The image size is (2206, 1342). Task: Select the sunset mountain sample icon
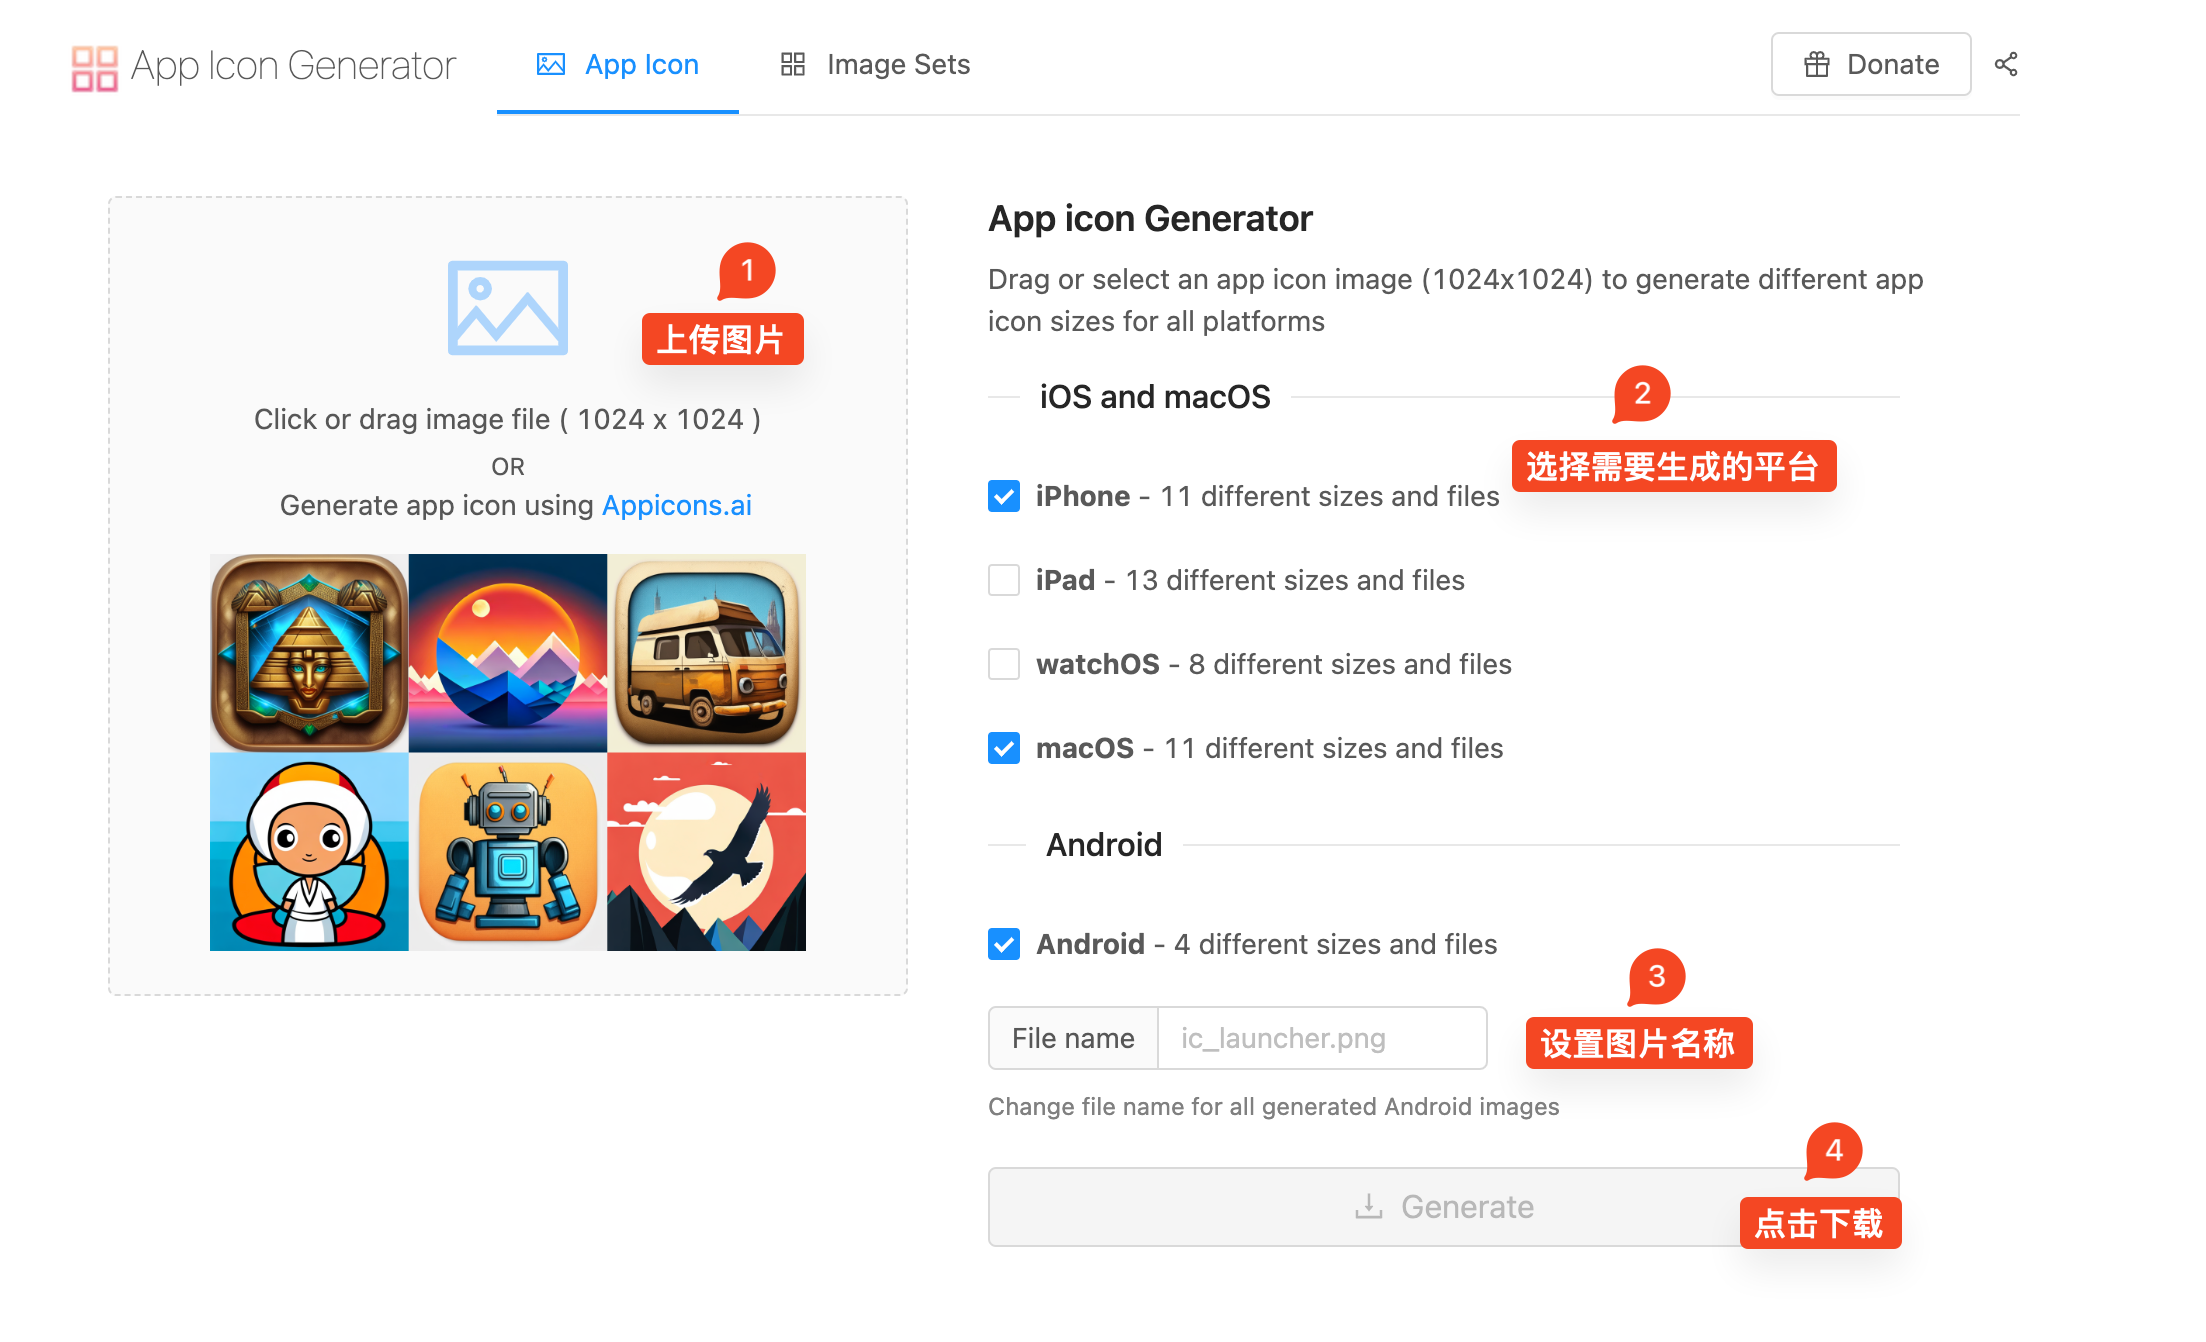508,652
